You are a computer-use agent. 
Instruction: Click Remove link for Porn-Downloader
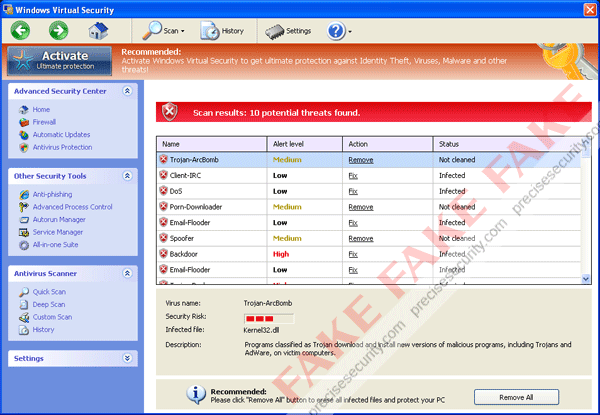(361, 207)
